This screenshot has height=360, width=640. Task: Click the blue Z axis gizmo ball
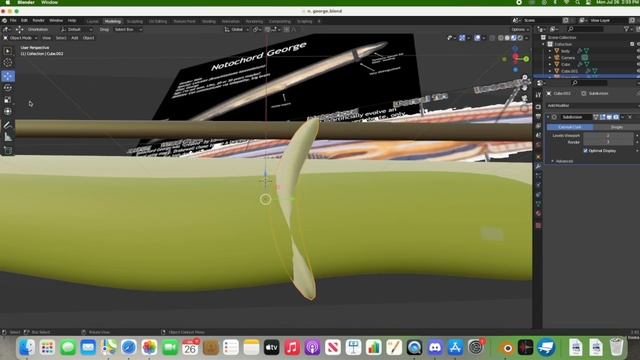point(515,49)
